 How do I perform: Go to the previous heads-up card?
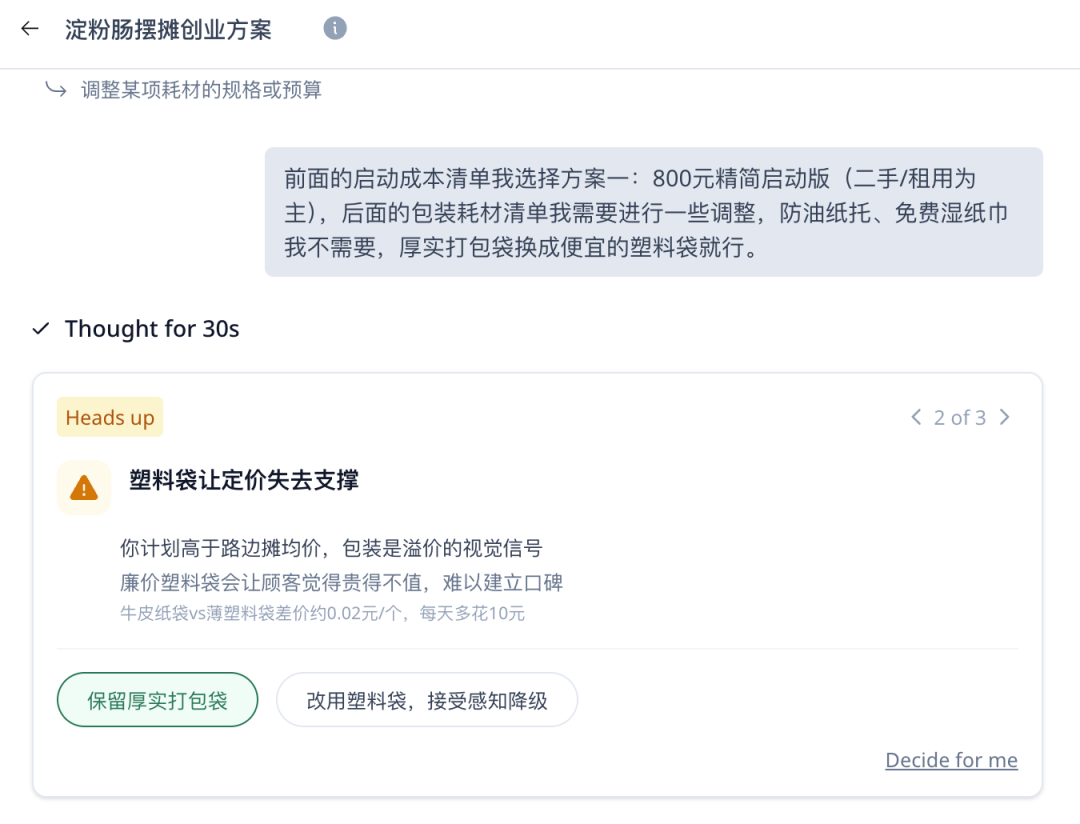tap(916, 418)
